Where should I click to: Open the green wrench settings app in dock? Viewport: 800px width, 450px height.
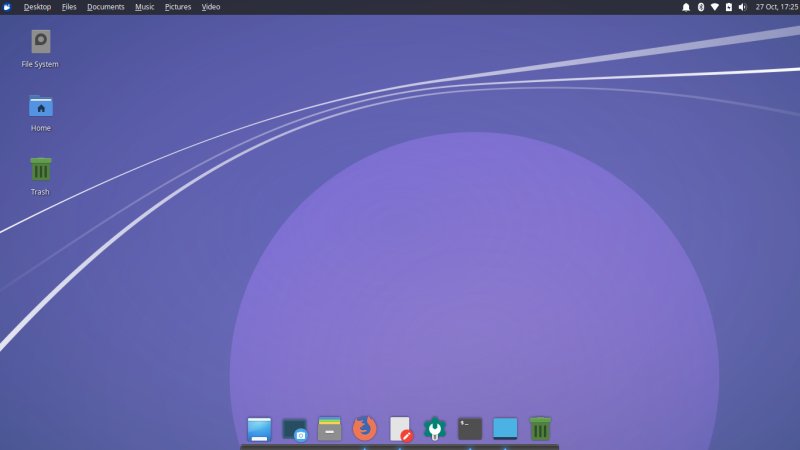(435, 429)
